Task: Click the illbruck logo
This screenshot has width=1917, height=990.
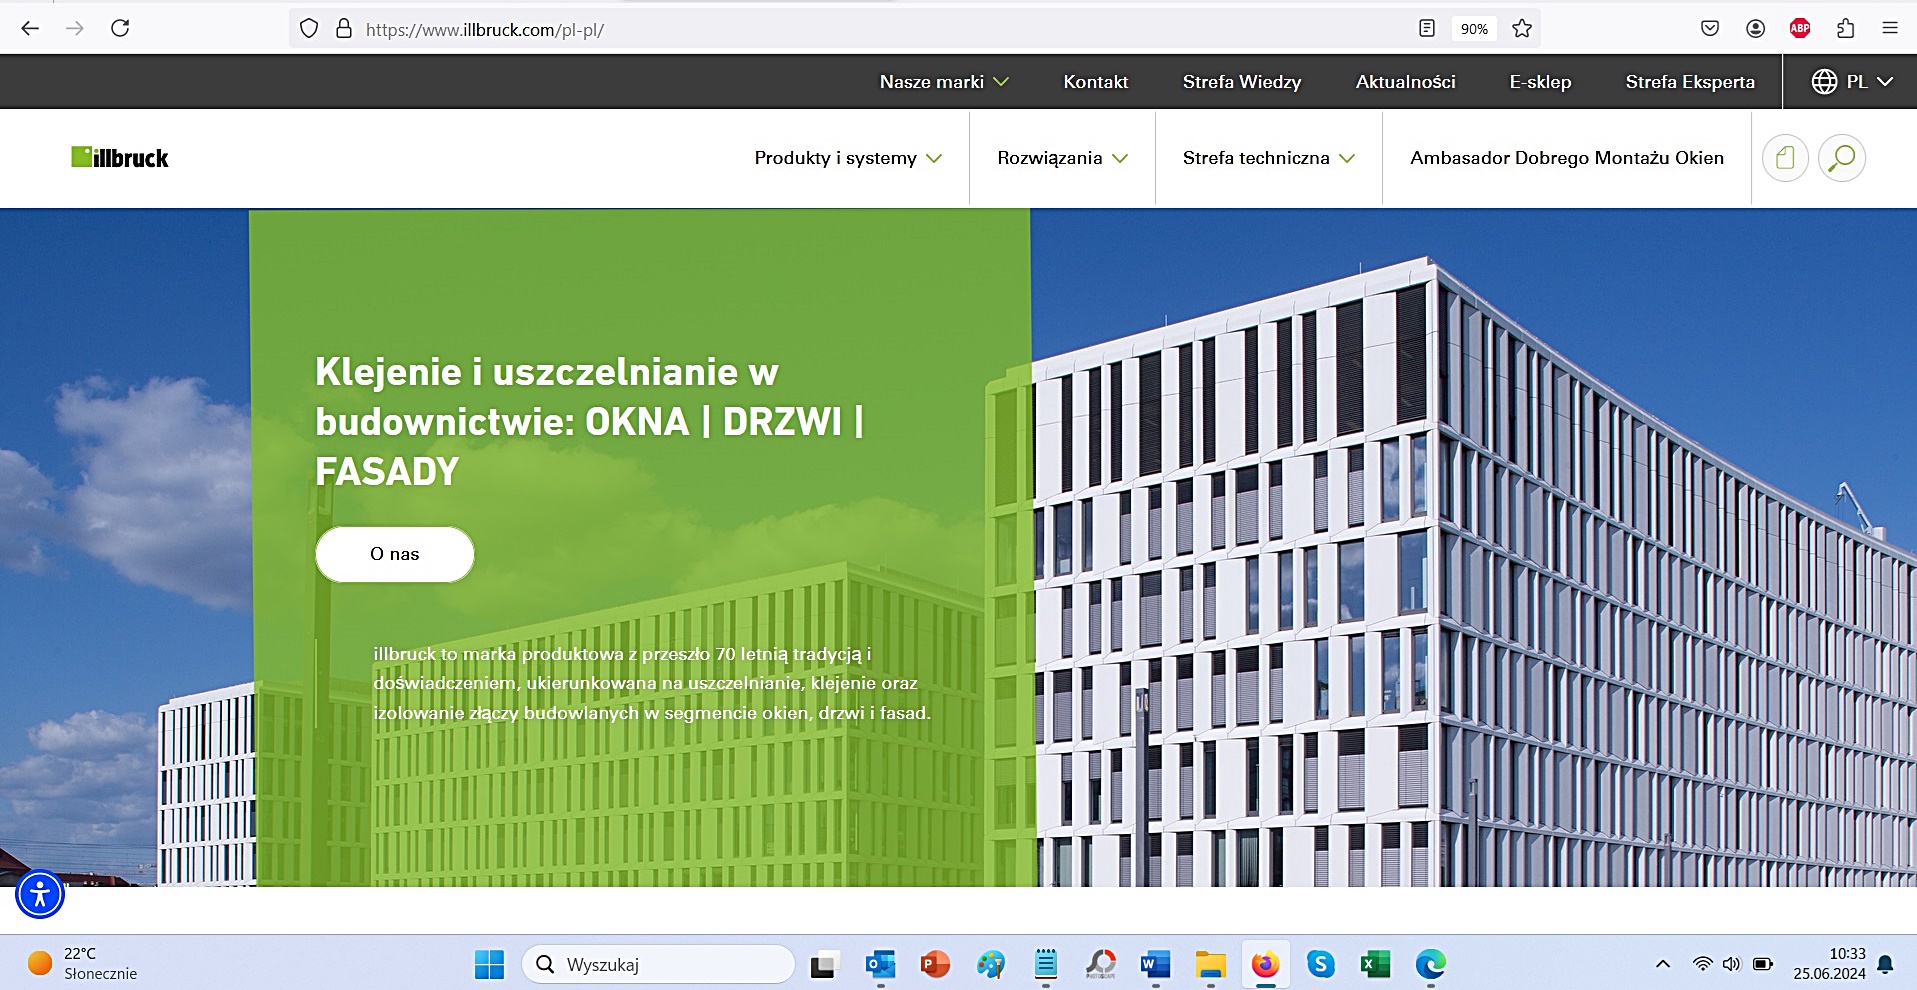Action: click(120, 158)
